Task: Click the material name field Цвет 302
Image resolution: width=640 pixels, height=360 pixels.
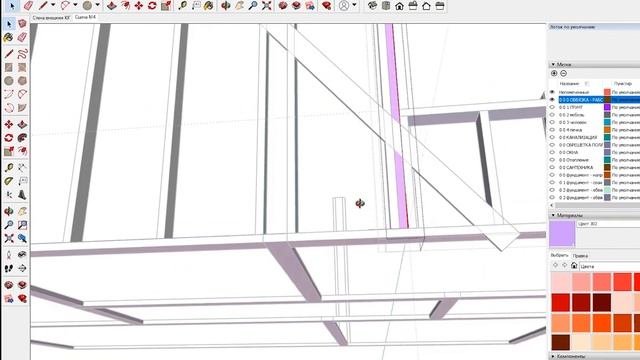Action: click(608, 224)
